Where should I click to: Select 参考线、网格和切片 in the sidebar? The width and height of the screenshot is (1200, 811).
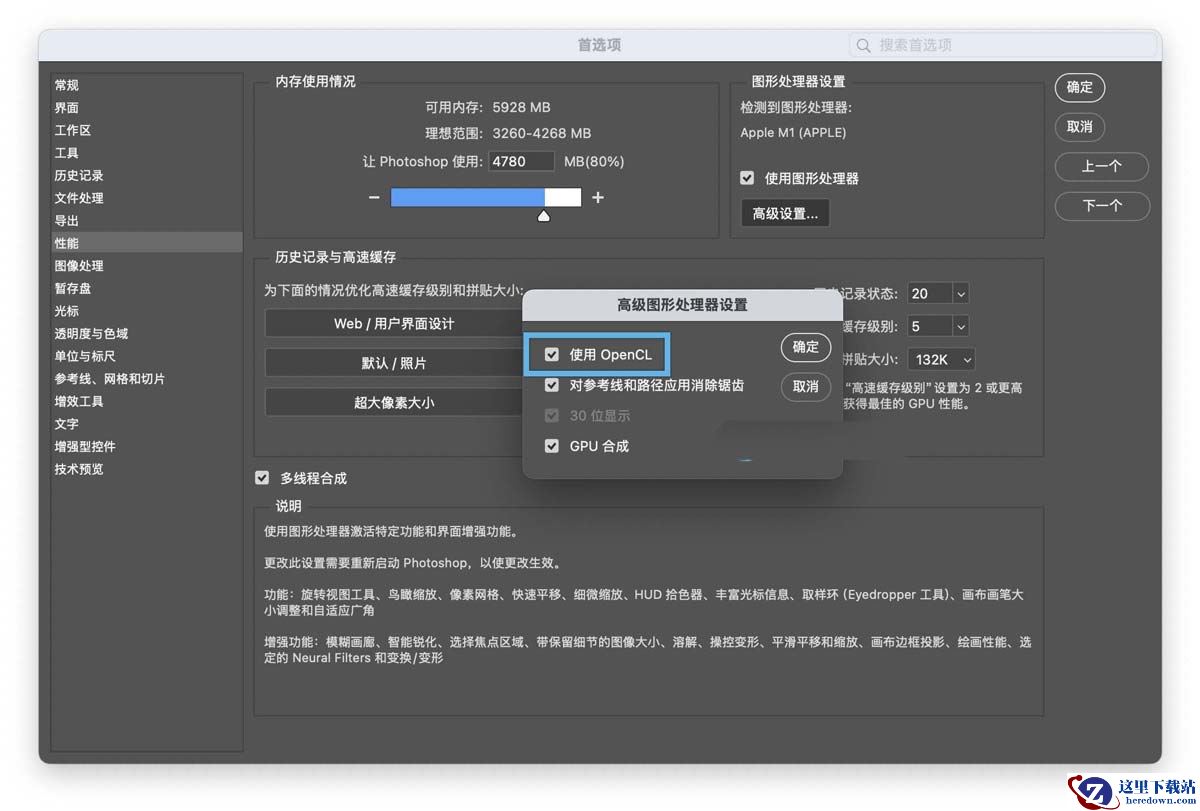point(110,379)
